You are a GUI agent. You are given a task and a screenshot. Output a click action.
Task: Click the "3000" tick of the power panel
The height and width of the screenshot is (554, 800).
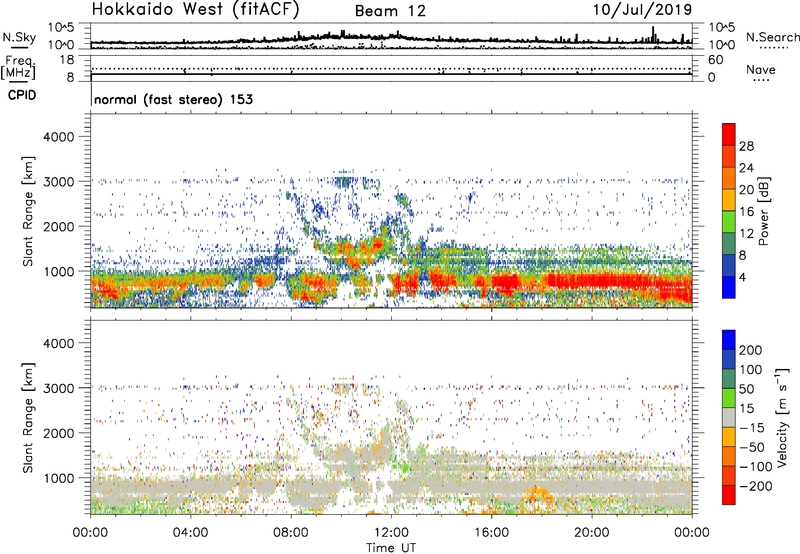coord(58,182)
